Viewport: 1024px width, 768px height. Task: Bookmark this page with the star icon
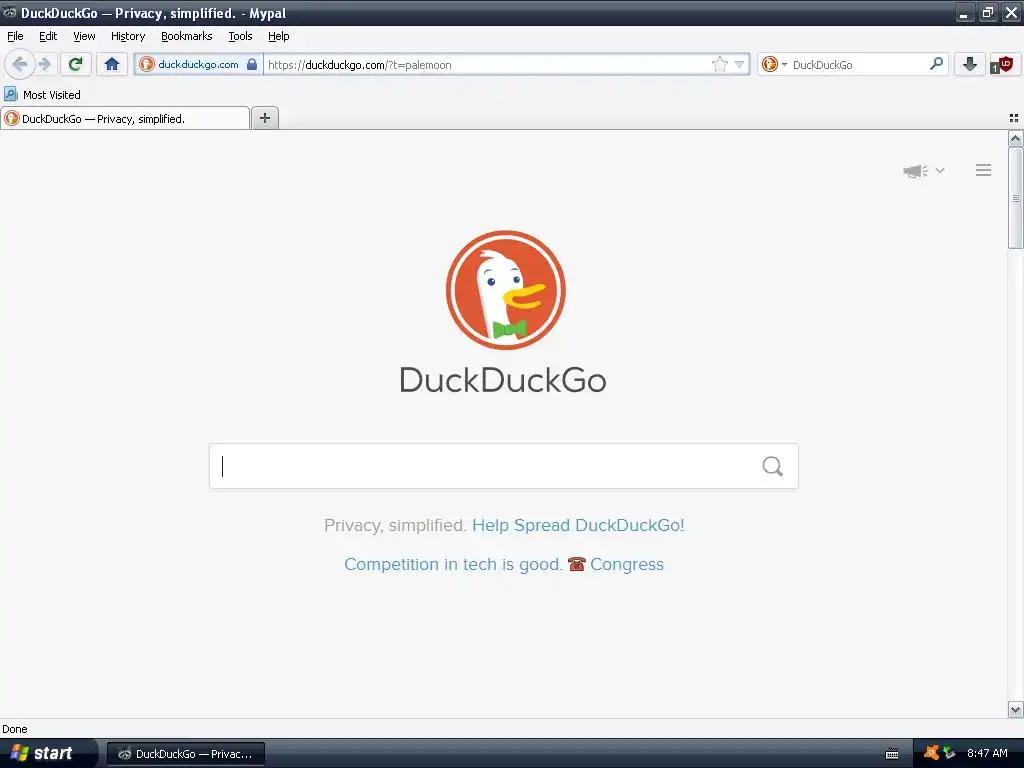point(719,64)
